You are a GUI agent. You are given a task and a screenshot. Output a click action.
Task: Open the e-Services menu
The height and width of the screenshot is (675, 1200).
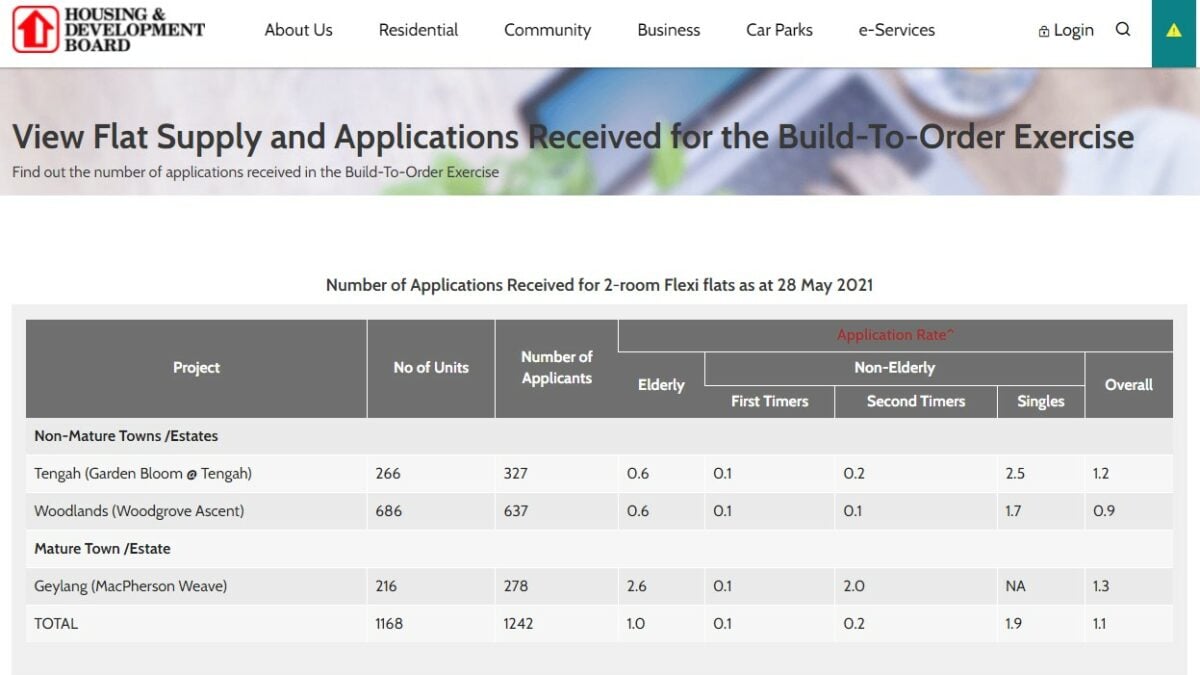pyautogui.click(x=896, y=30)
